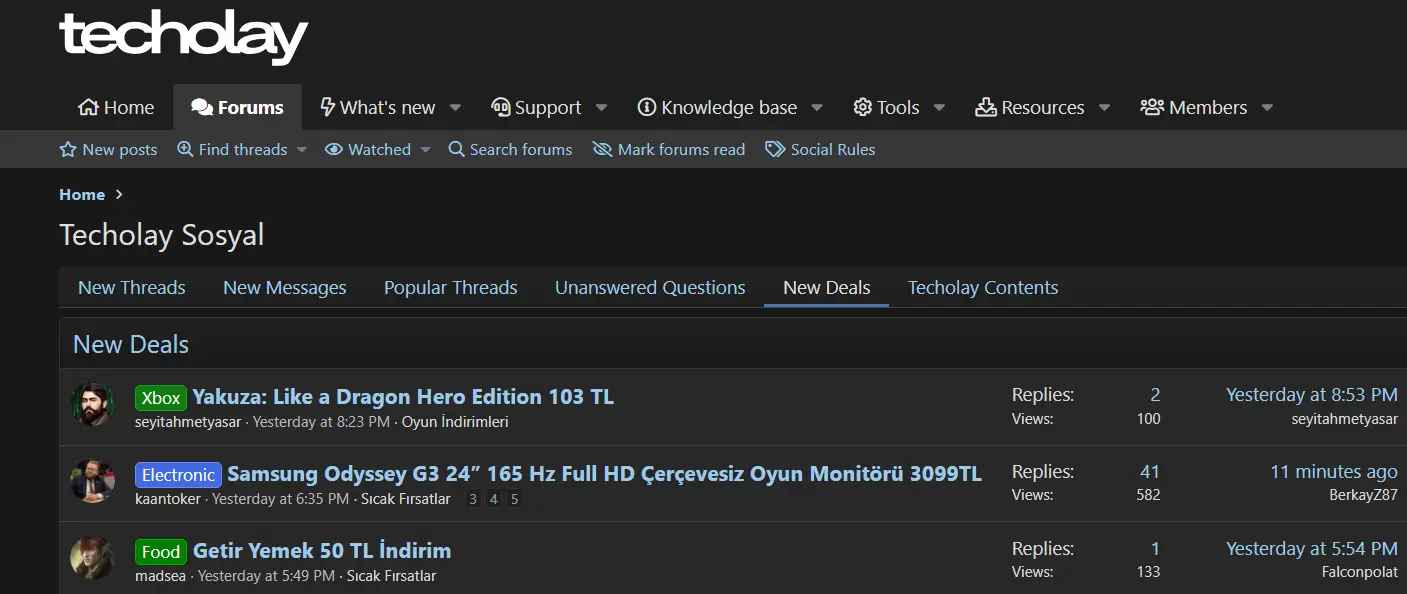Click the 'Yesterday at 5:49 PM' thread date

coord(266,576)
